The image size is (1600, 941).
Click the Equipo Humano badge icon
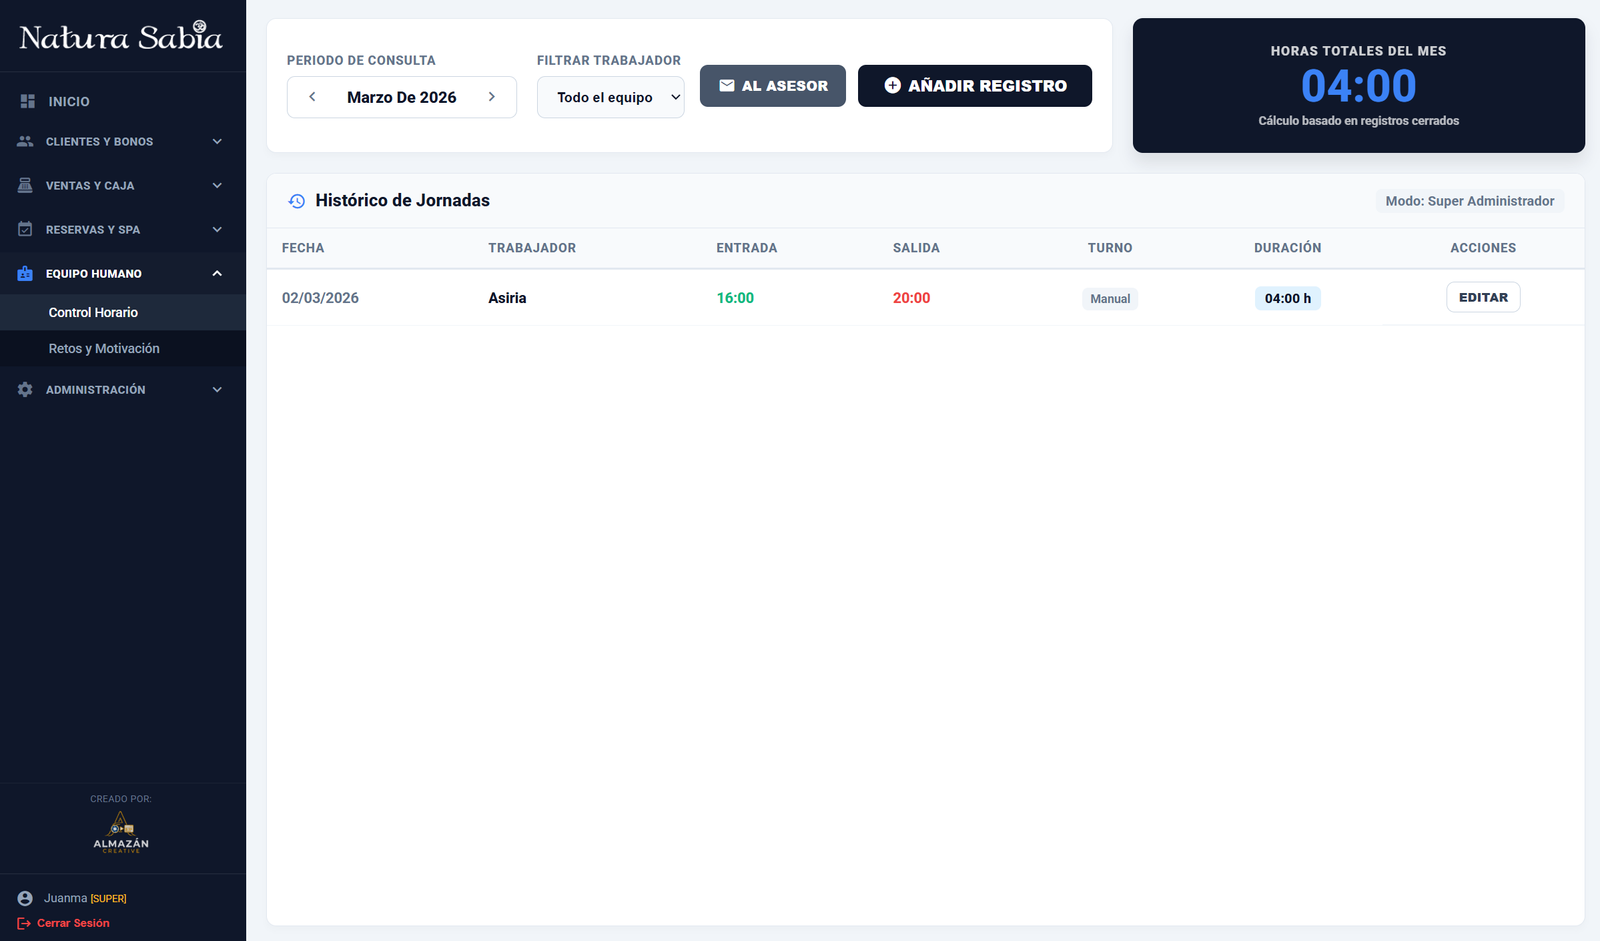pyautogui.click(x=25, y=273)
